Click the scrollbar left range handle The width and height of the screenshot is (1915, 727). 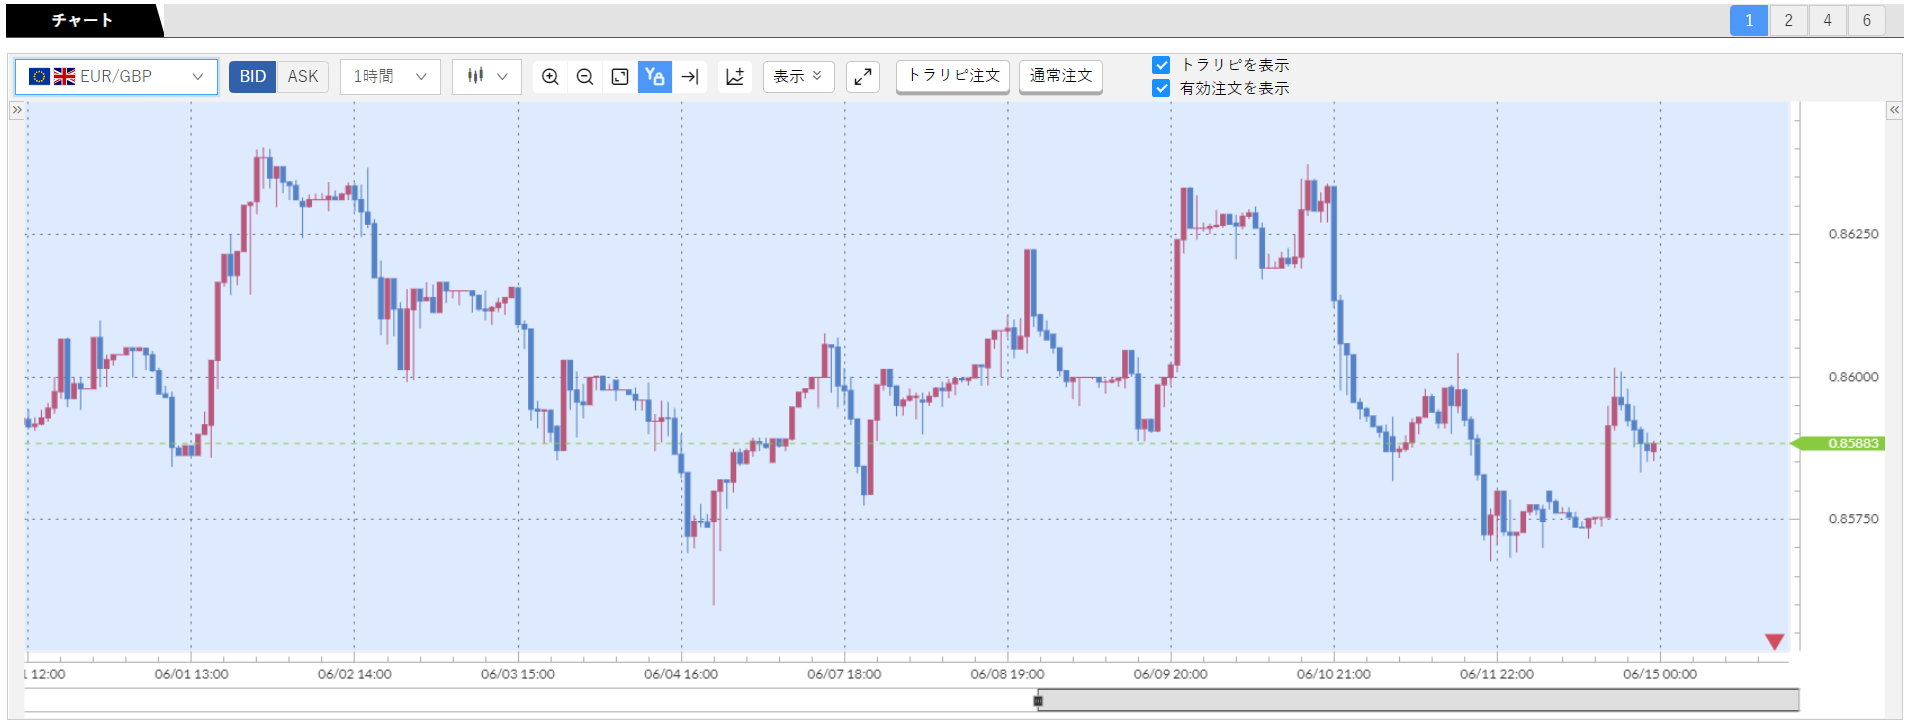tap(1038, 700)
